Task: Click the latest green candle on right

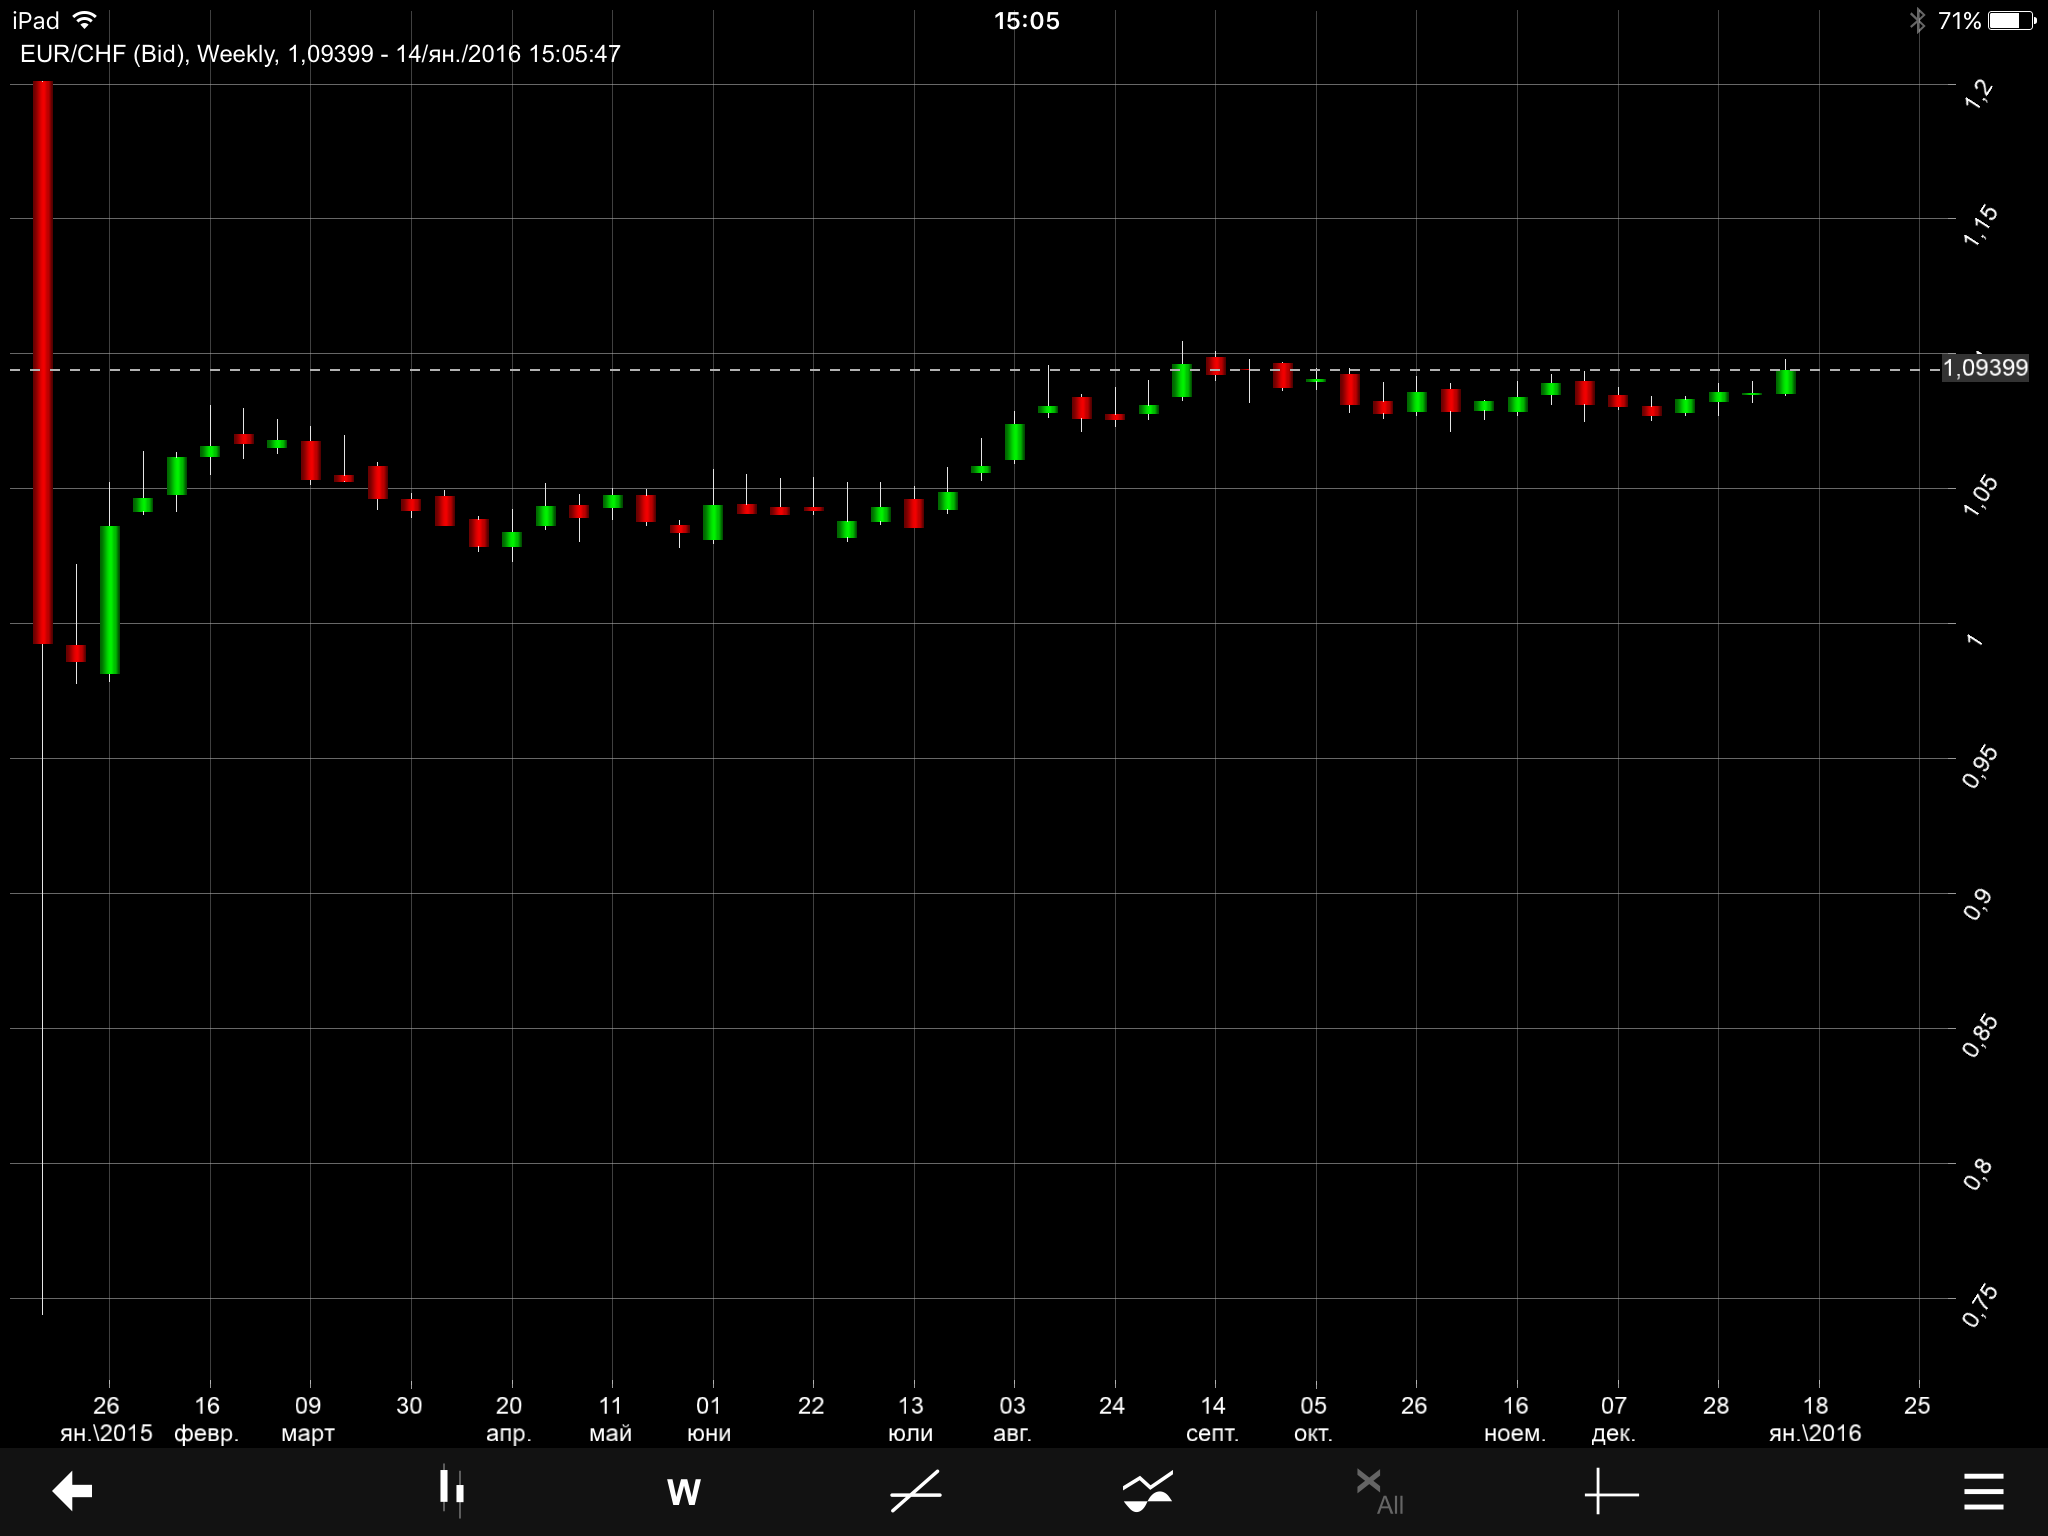Action: [1785, 382]
